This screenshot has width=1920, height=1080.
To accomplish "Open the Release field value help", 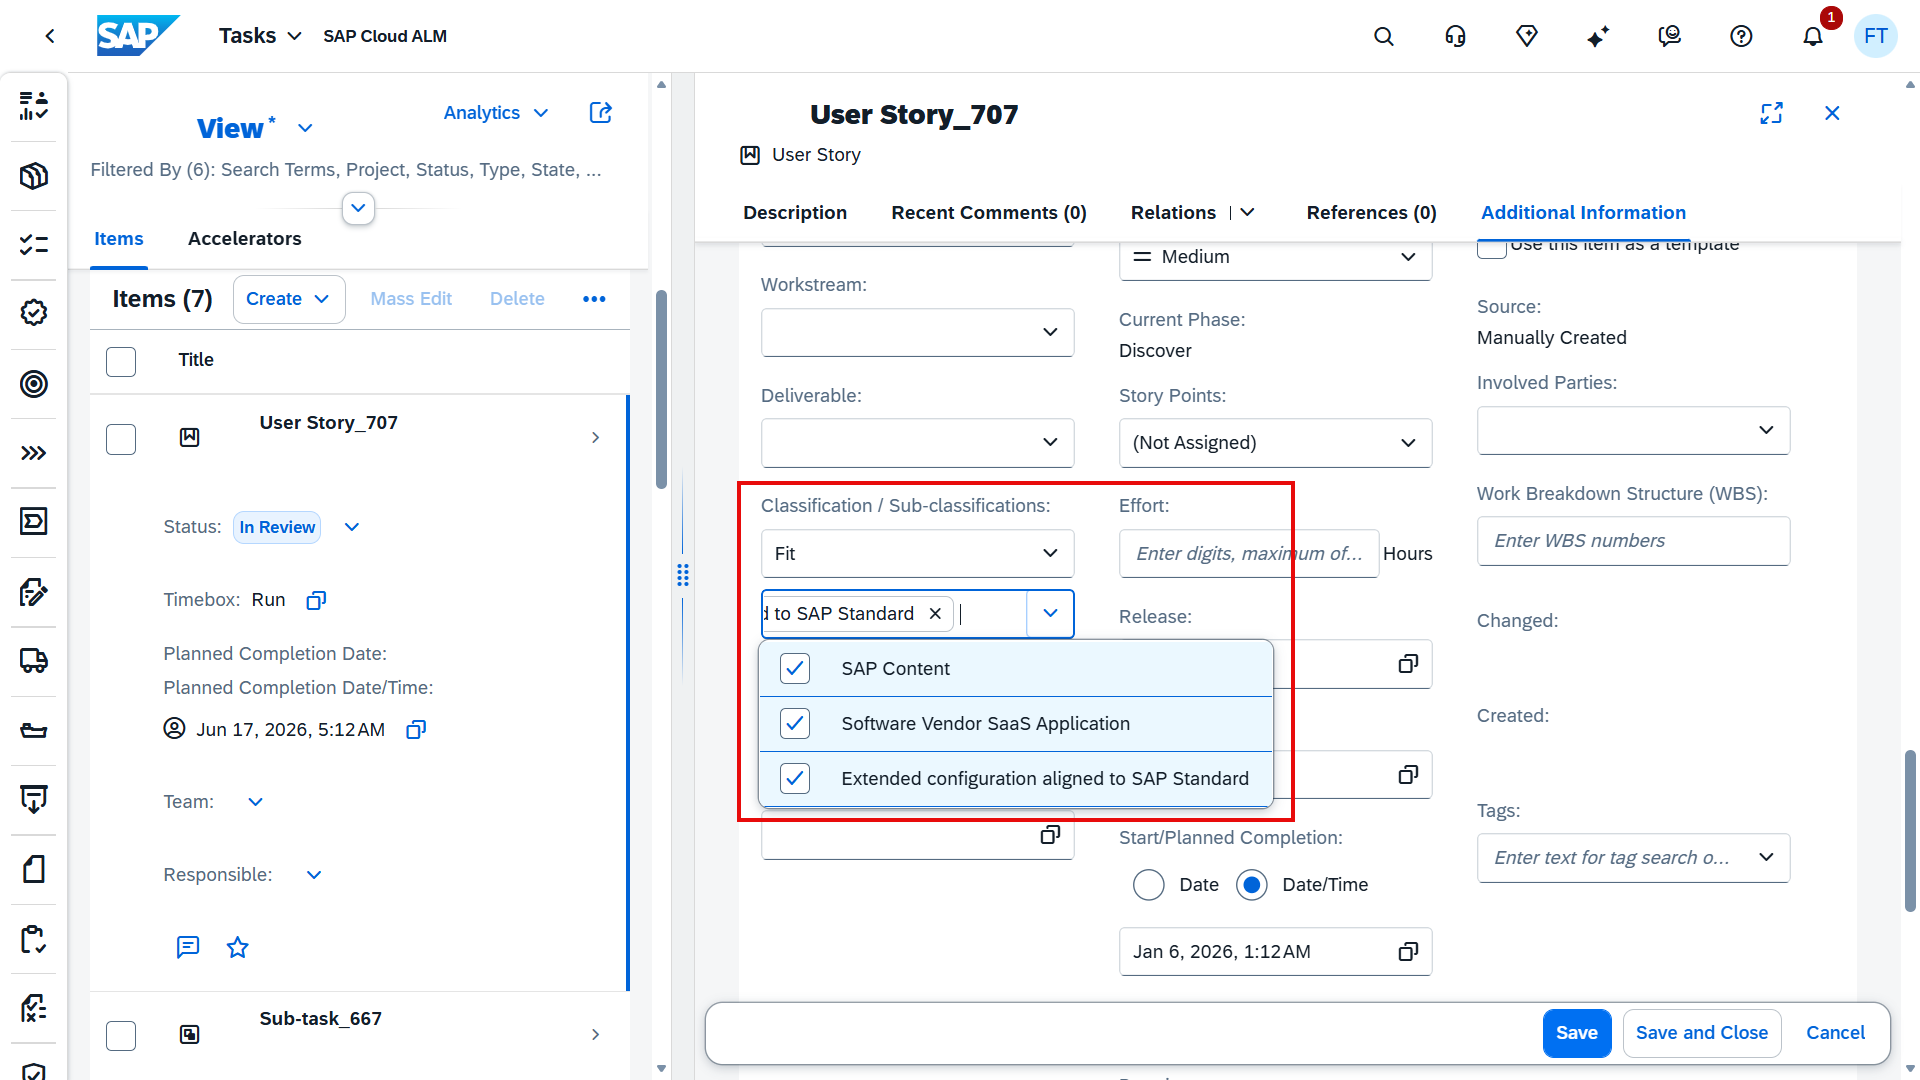I will click(x=1408, y=664).
